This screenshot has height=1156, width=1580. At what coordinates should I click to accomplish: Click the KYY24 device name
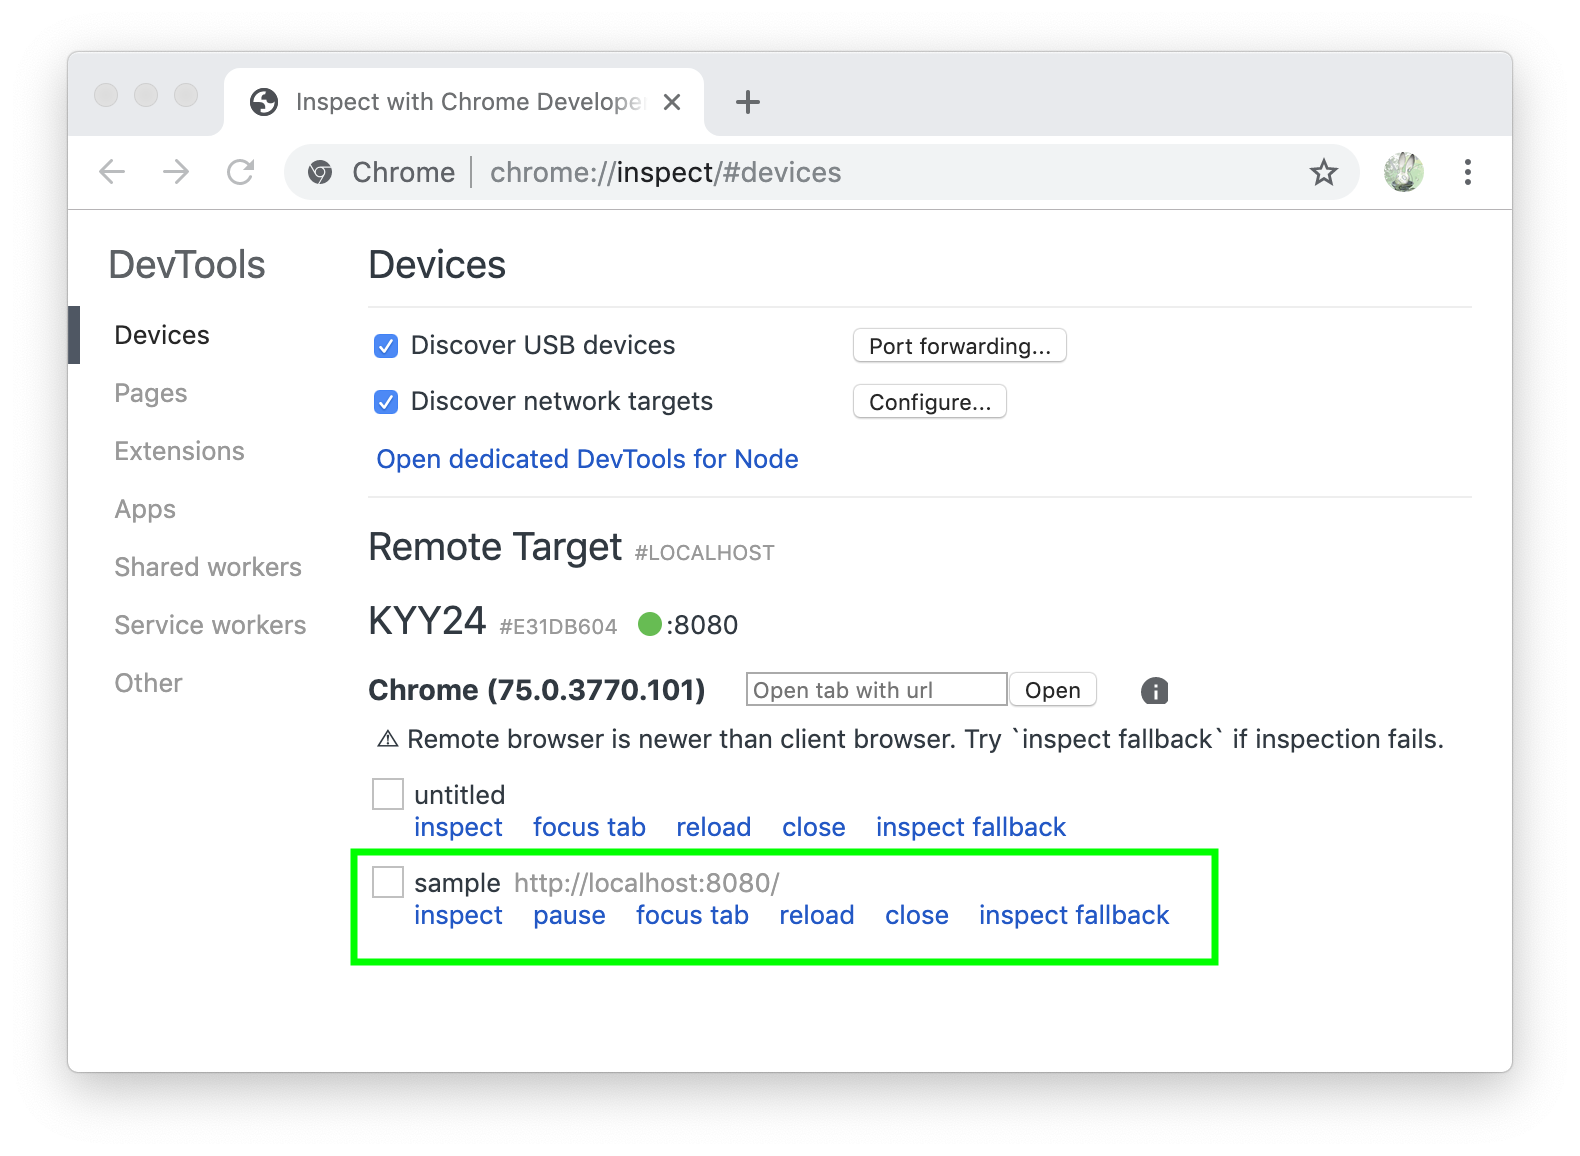tap(427, 621)
